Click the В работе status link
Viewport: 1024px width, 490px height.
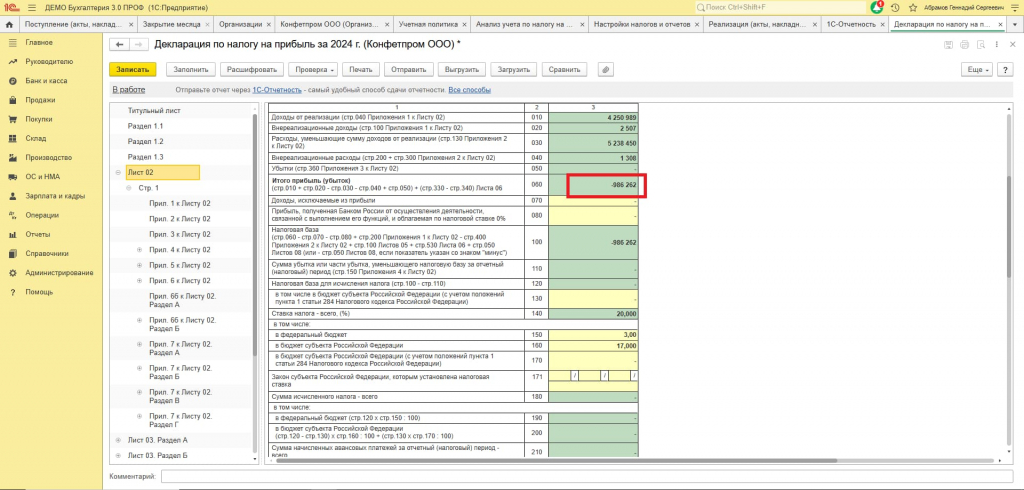(129, 90)
